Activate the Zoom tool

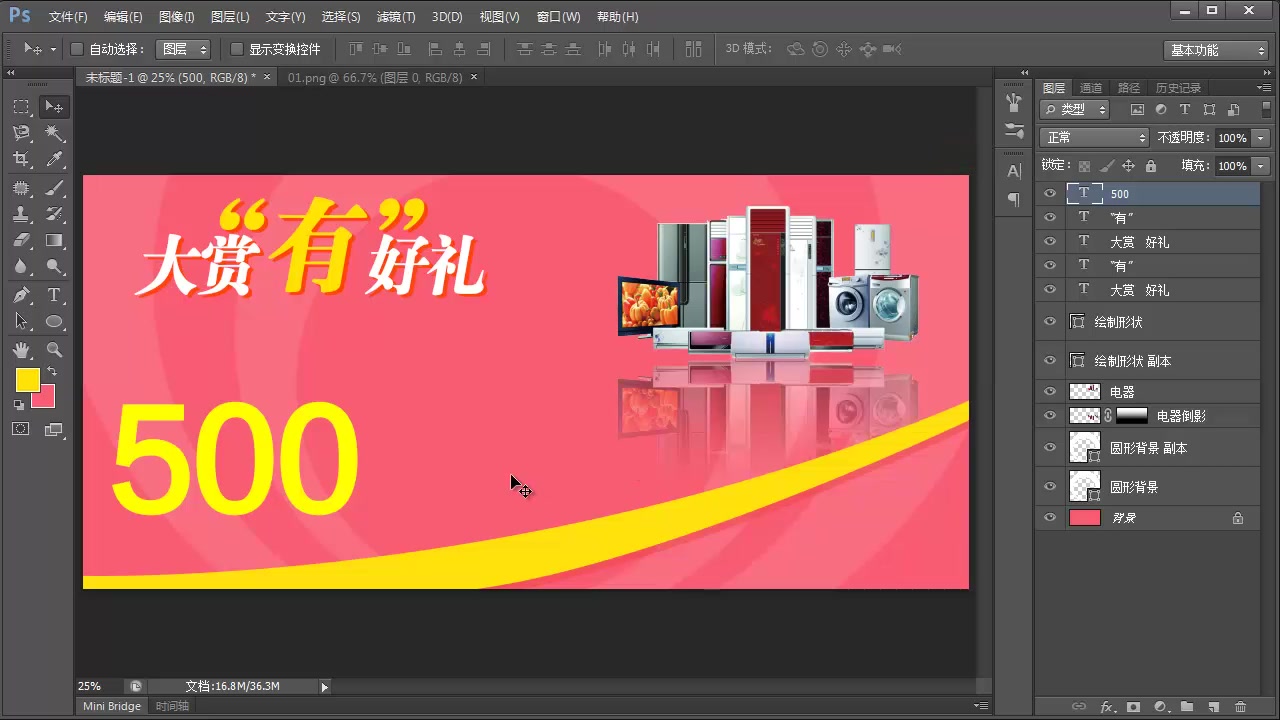click(x=54, y=349)
